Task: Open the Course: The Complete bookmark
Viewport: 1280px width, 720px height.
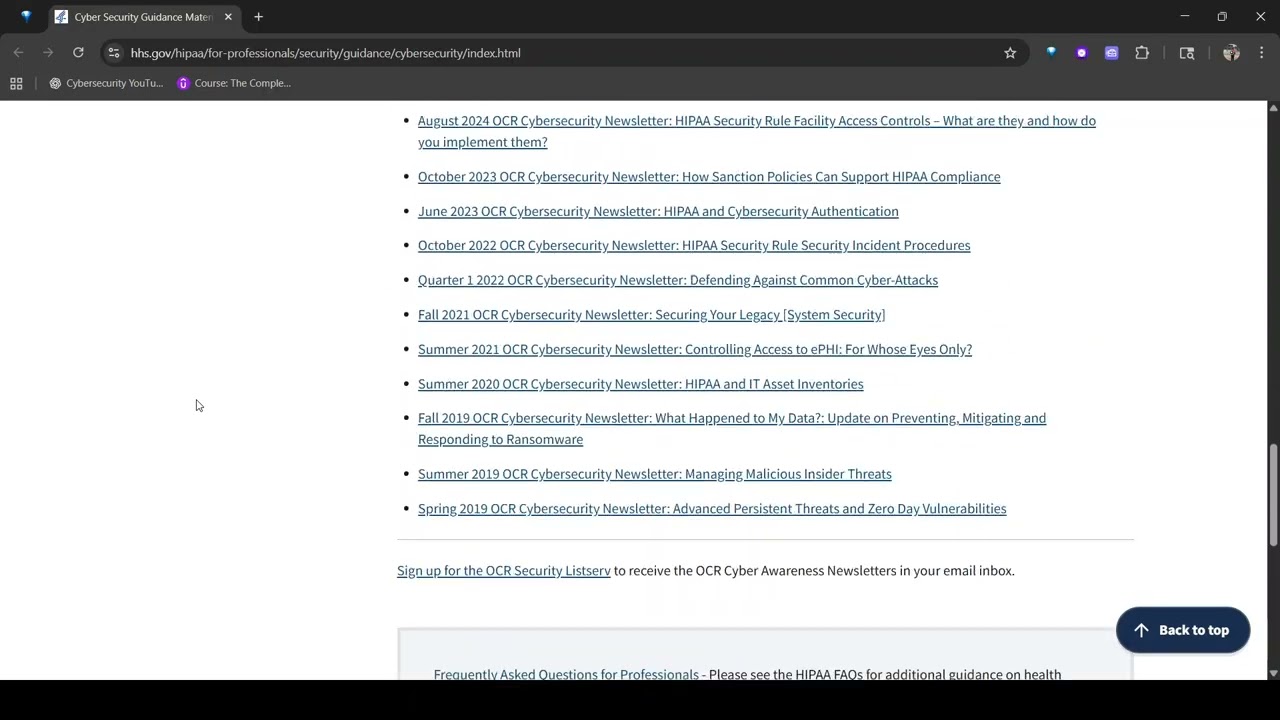Action: (x=234, y=83)
